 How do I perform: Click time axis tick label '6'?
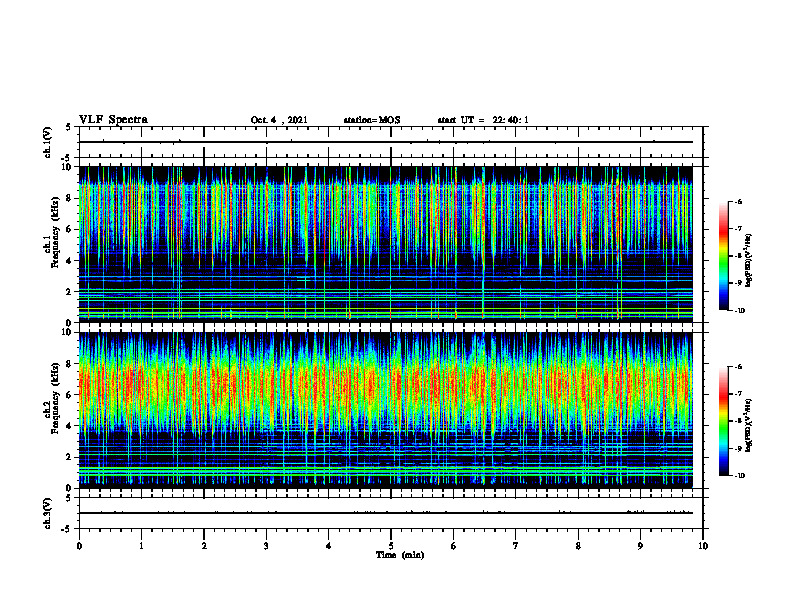[x=454, y=546]
